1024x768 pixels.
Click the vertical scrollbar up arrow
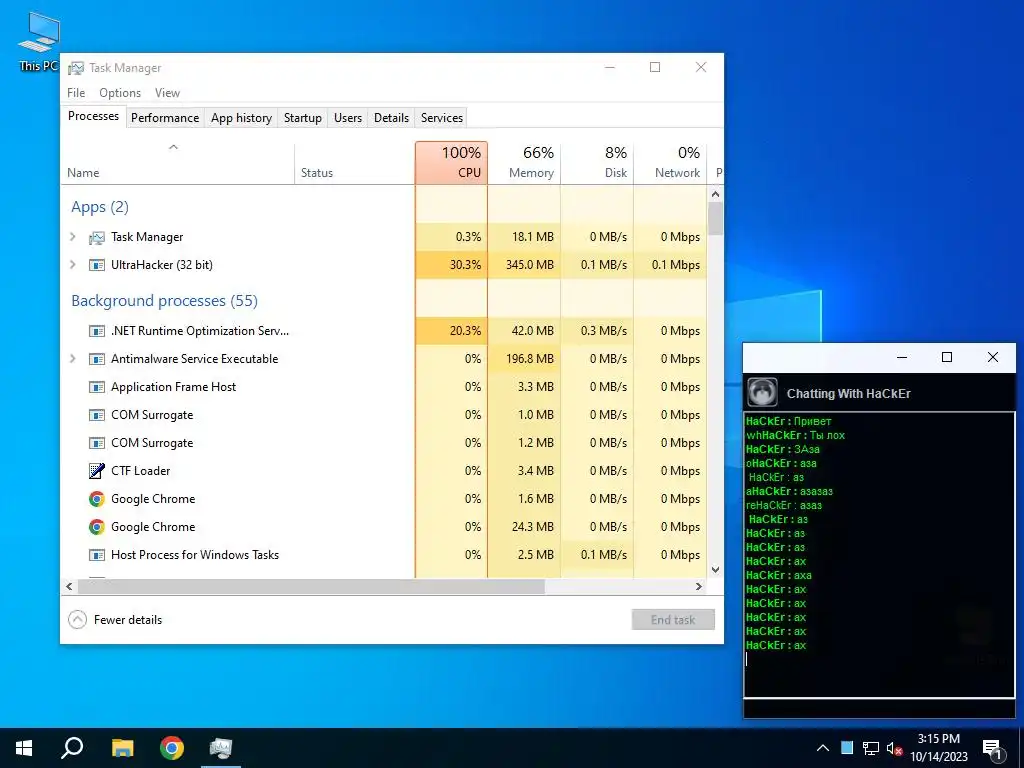click(x=715, y=194)
